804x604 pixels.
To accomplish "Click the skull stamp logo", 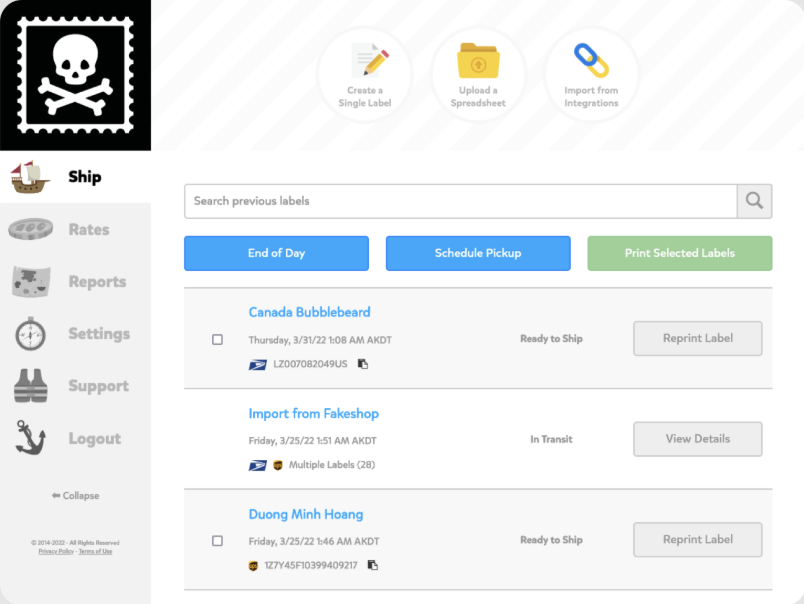I will (74, 73).
